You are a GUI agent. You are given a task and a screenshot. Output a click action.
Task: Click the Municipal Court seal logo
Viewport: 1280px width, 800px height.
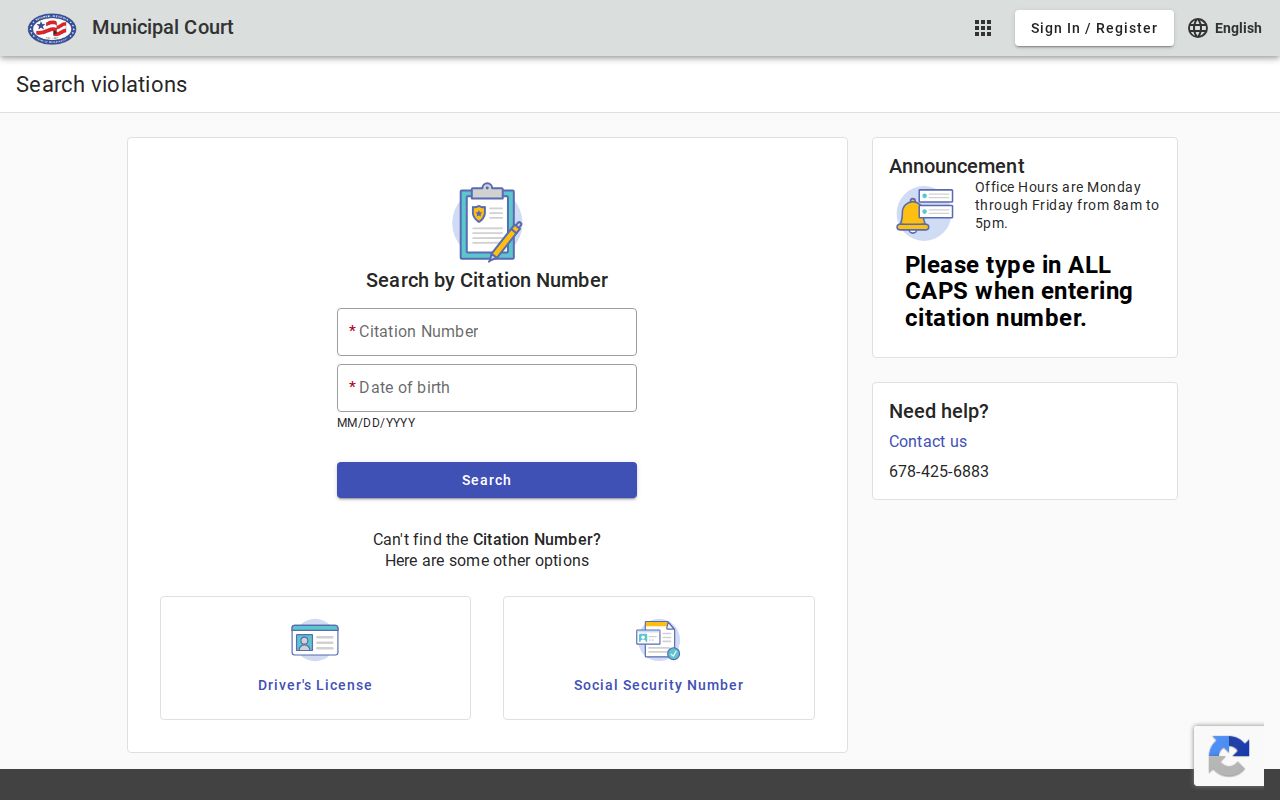(x=52, y=28)
